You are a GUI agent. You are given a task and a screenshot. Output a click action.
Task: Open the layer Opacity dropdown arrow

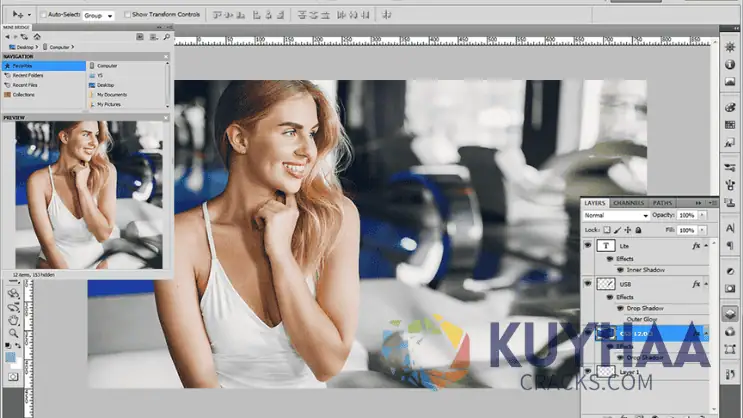tap(701, 215)
